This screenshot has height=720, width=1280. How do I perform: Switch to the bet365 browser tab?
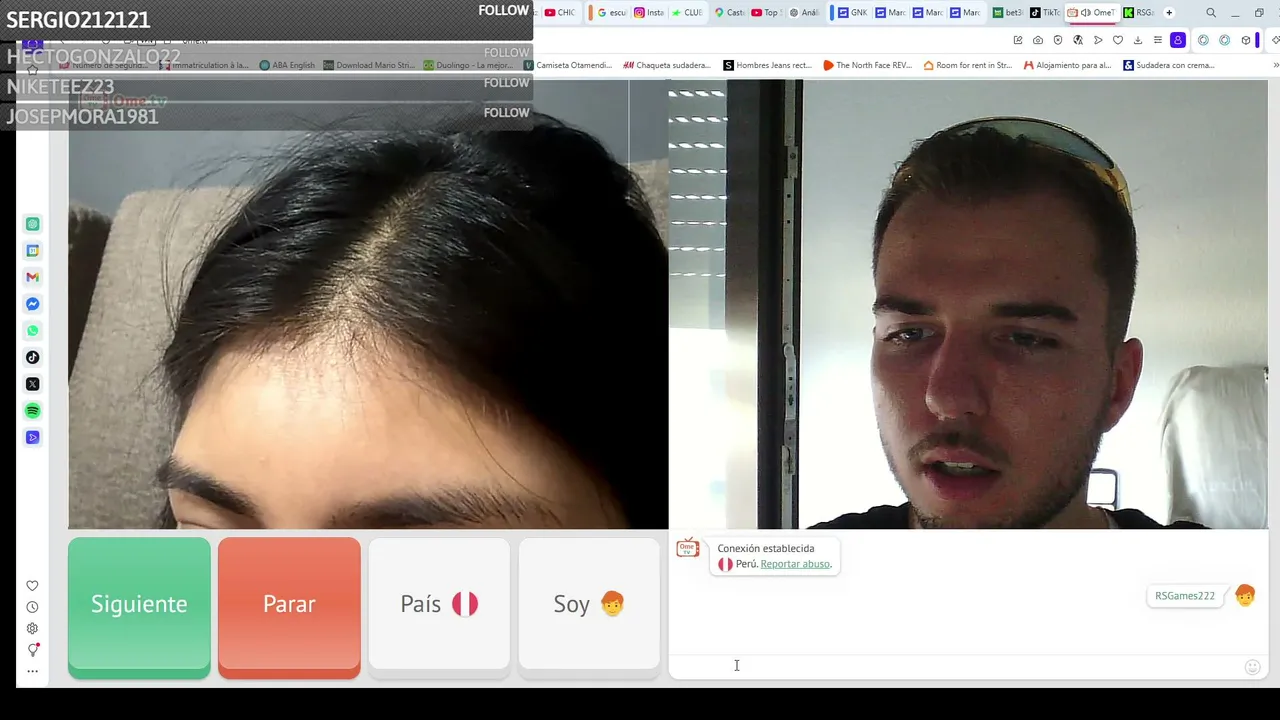(x=1008, y=13)
